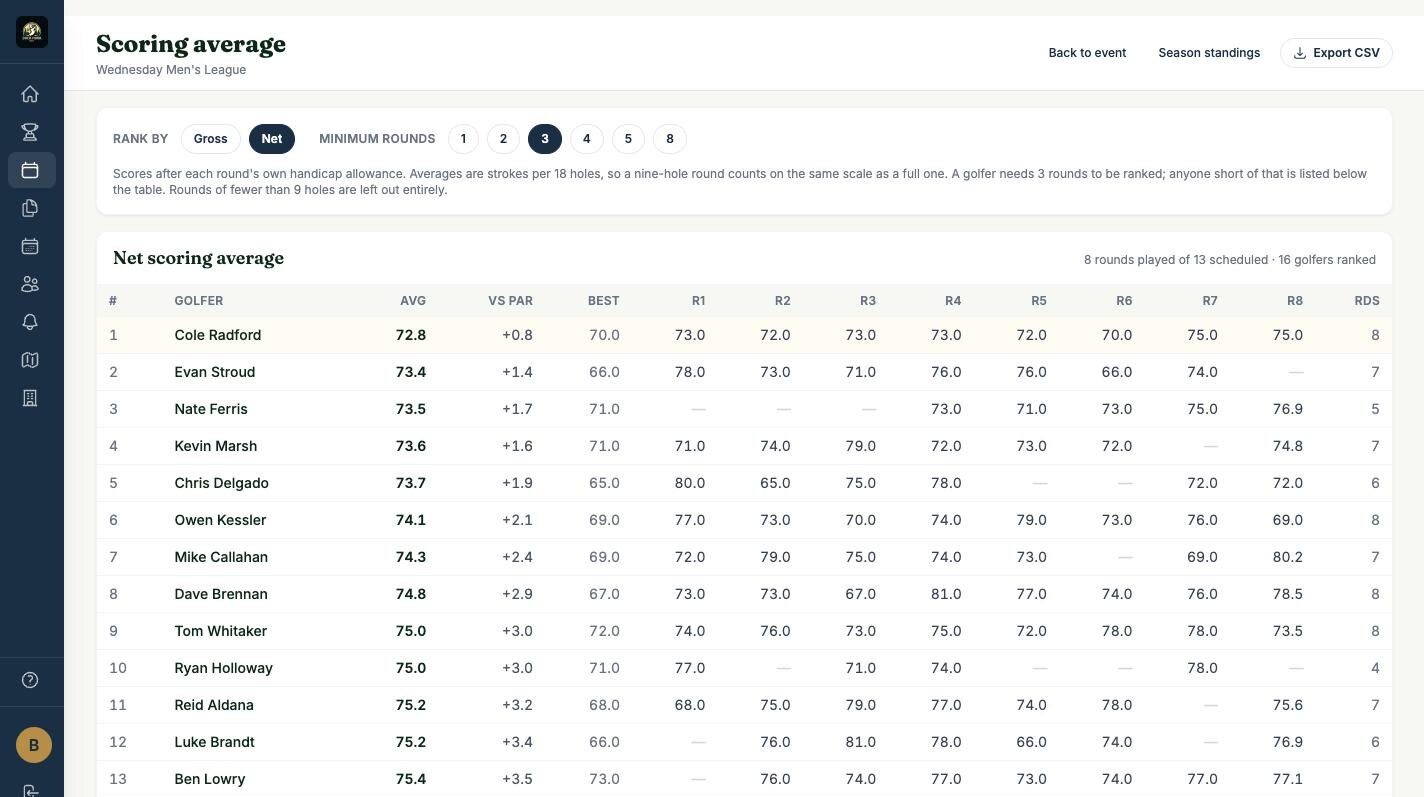Open the building icon in the sidebar
Viewport: 1424px width, 797px height.
30,398
